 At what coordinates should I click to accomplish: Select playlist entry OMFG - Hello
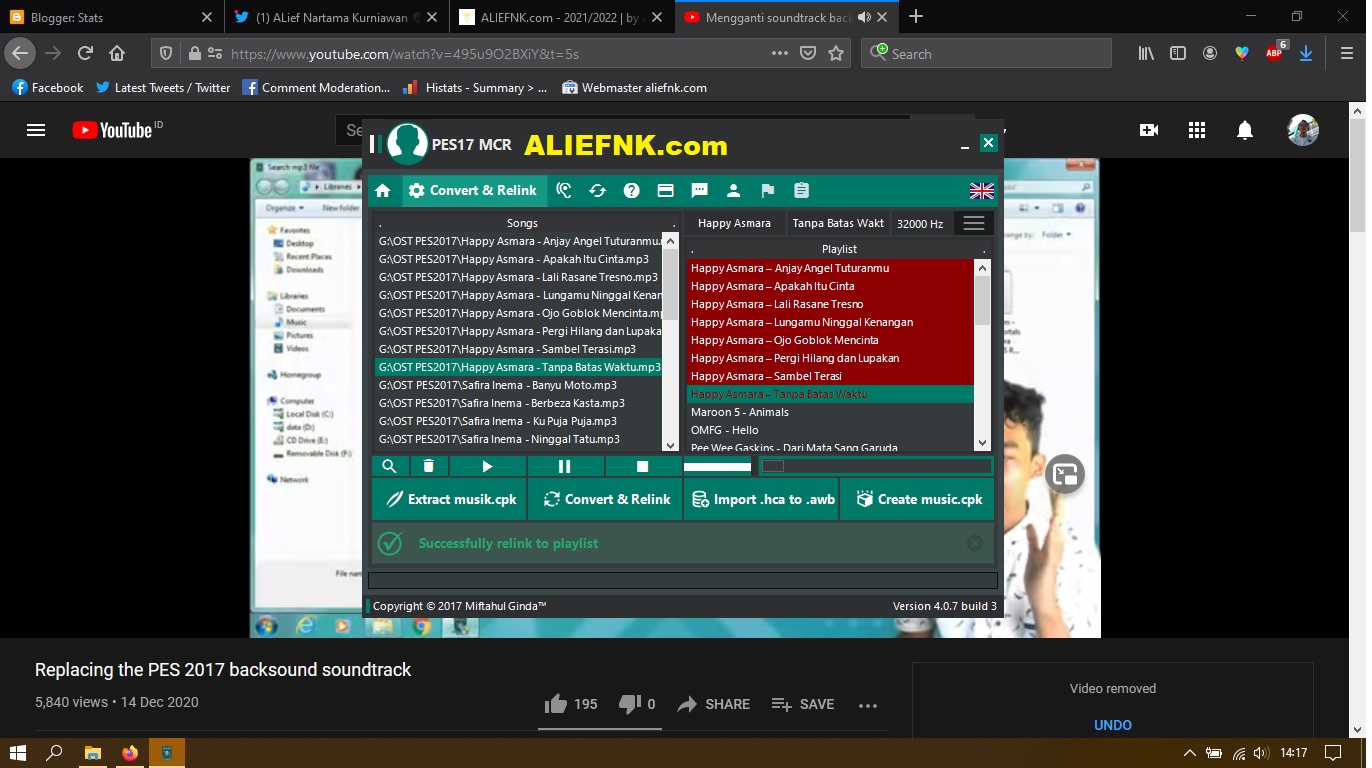click(830, 430)
